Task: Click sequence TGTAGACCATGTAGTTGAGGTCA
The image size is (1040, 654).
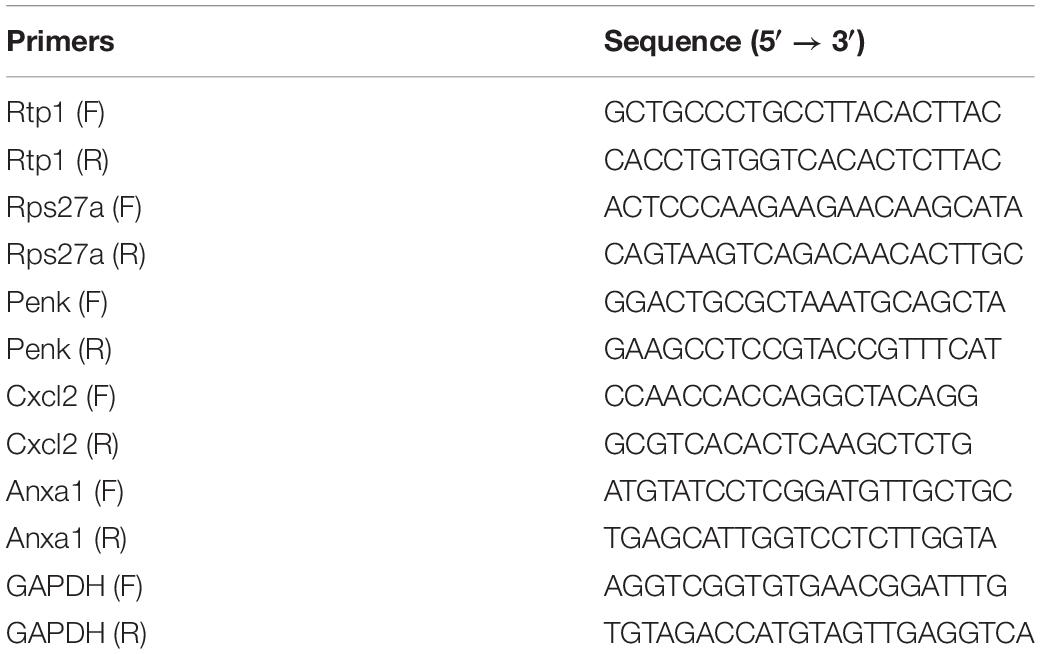Action: coord(819,633)
